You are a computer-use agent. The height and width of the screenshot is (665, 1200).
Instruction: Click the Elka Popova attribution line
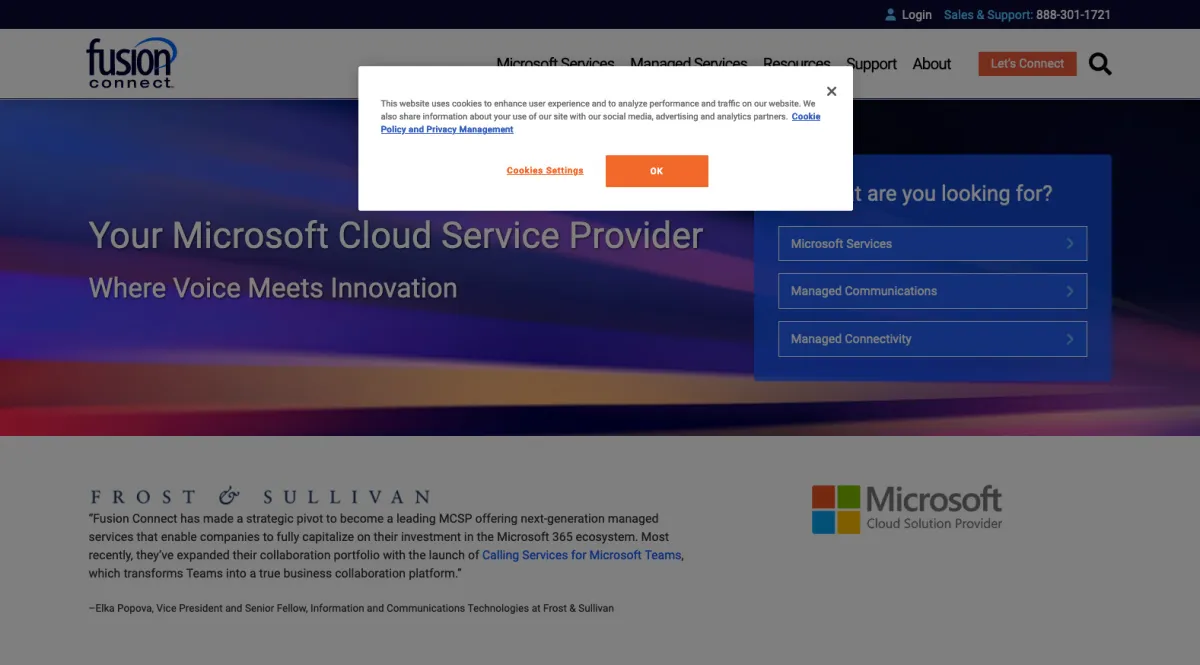click(351, 608)
